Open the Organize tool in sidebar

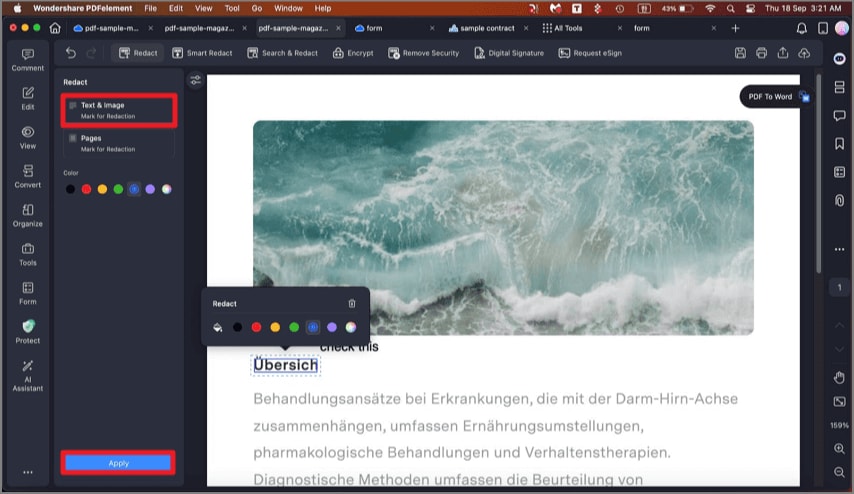tap(28, 216)
